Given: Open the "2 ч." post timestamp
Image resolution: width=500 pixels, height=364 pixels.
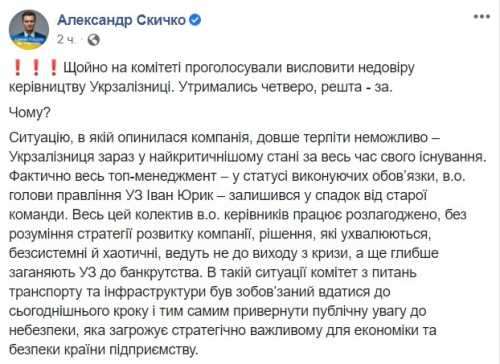Looking at the screenshot, I should tap(65, 40).
